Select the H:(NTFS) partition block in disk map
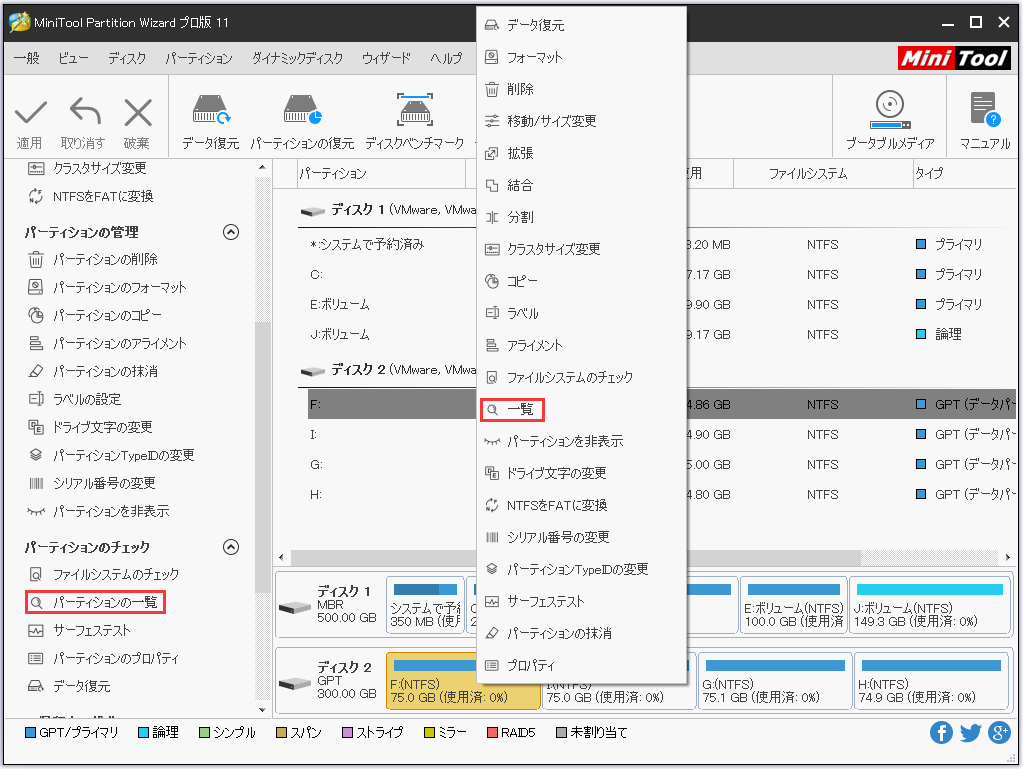The image size is (1023, 769). coord(931,680)
